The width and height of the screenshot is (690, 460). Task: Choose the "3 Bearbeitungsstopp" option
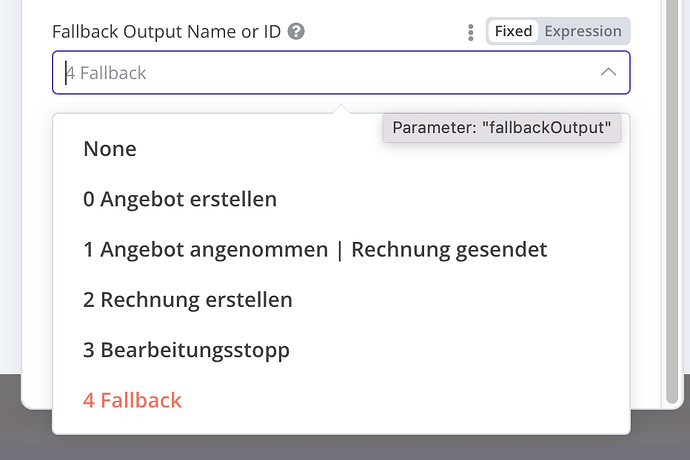pyautogui.click(x=187, y=350)
